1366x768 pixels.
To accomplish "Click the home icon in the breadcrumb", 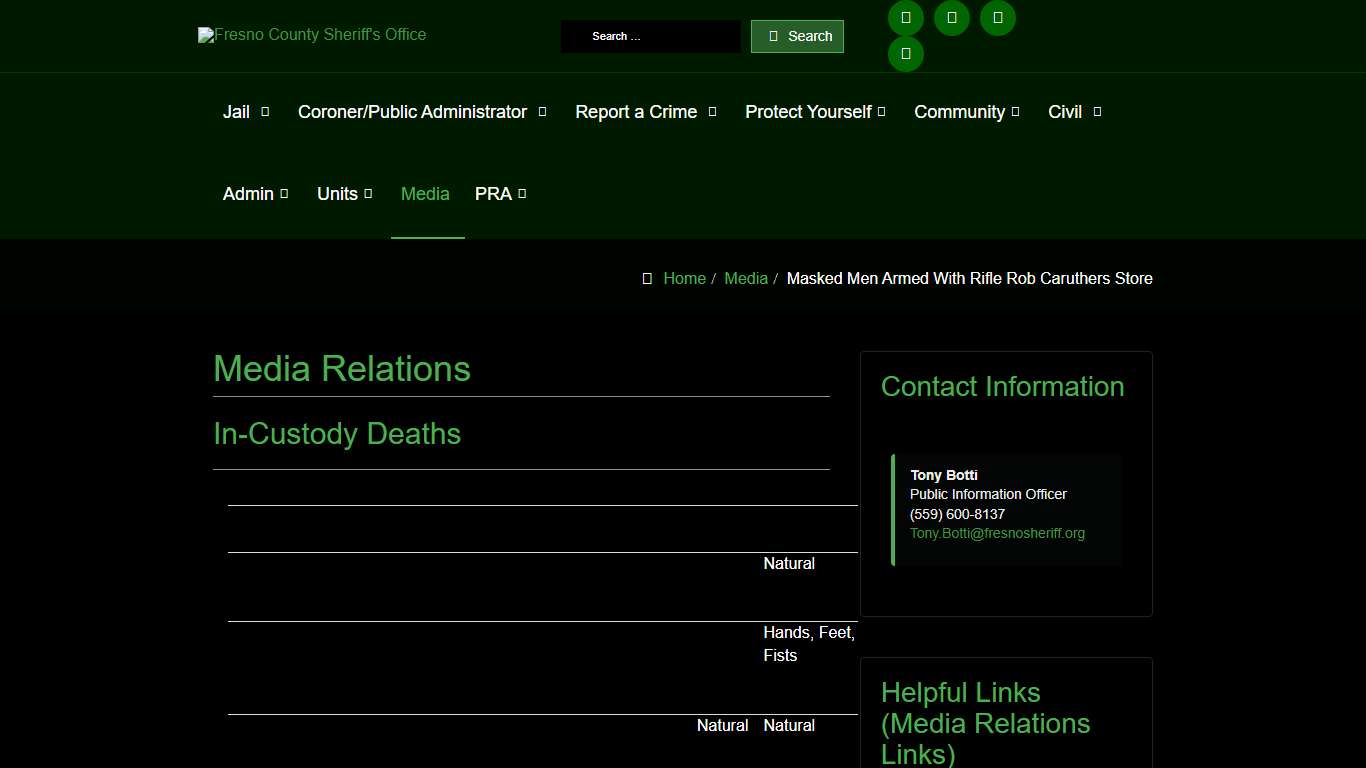I will 647,279.
